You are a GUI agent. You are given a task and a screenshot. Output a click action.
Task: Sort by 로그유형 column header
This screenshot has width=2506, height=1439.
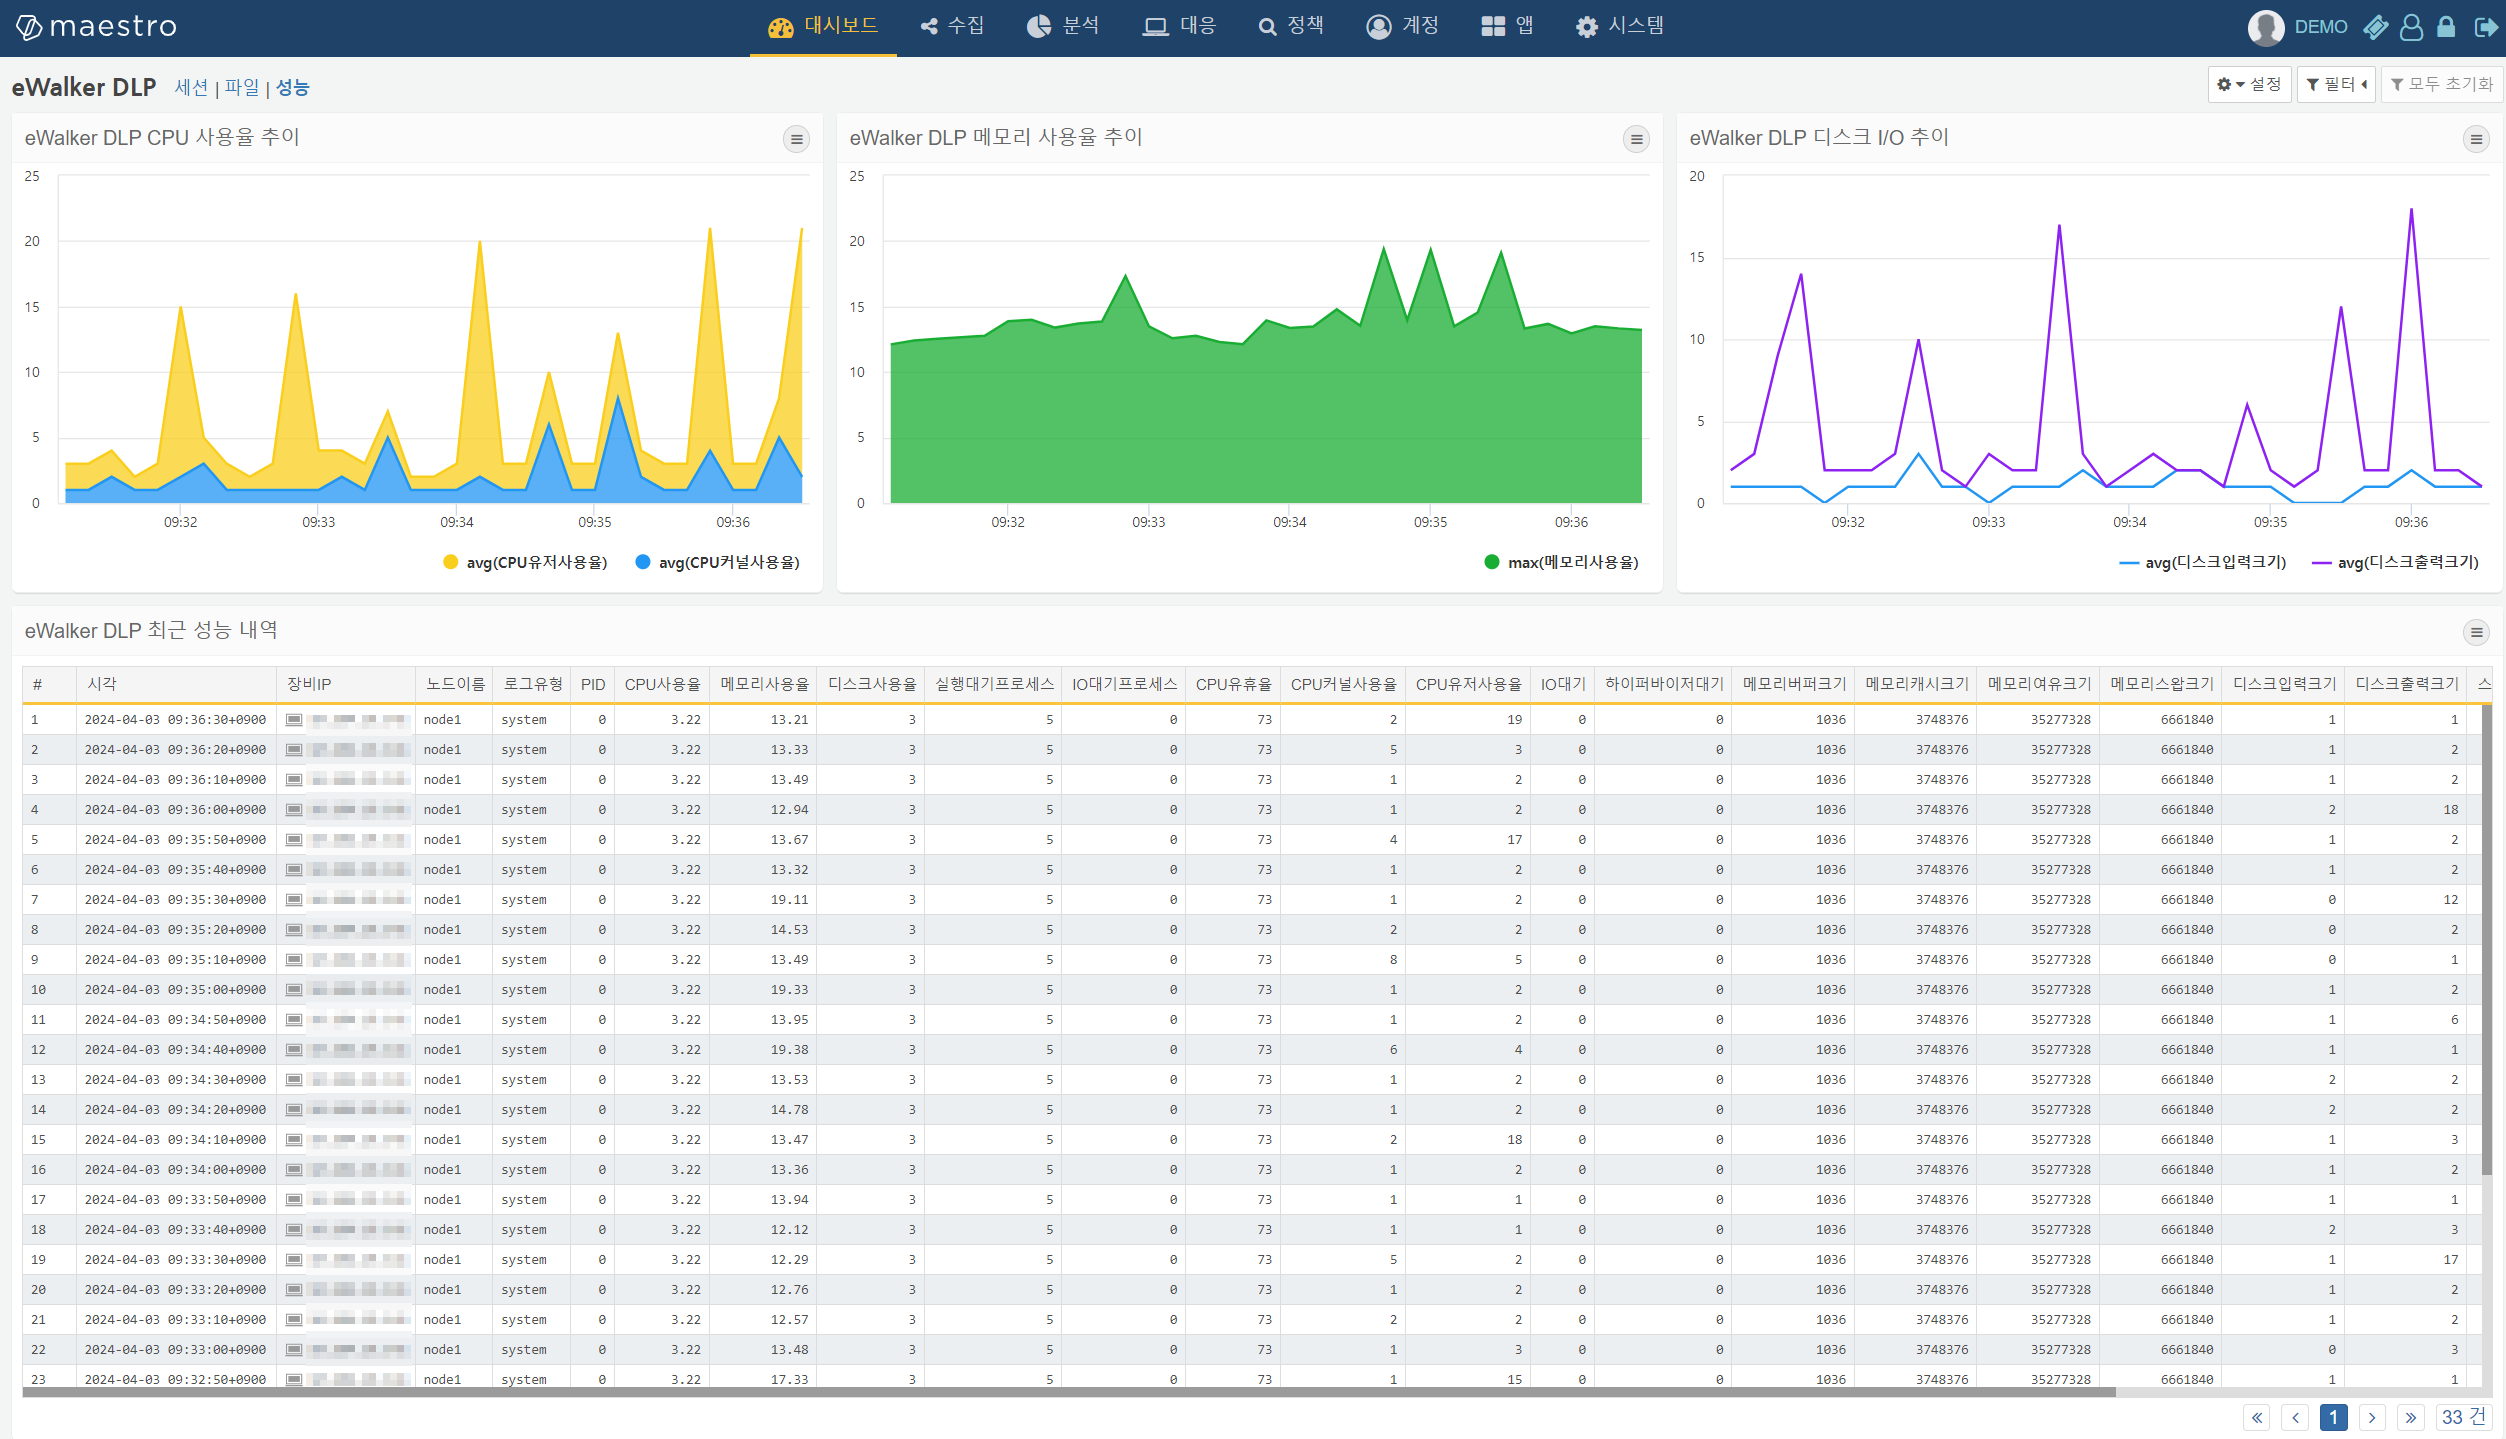[533, 684]
